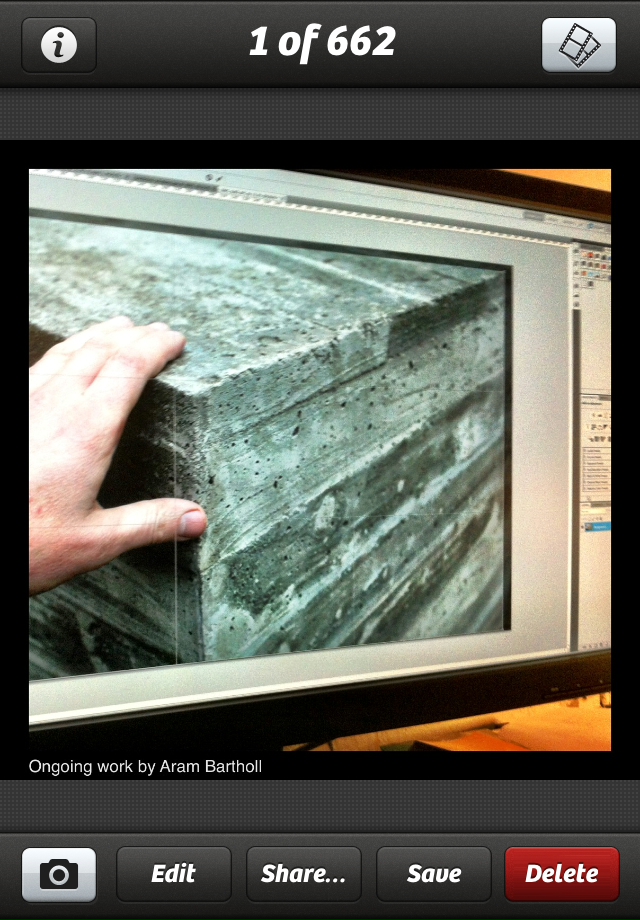
Task: Edit the current photo
Action: (174, 874)
